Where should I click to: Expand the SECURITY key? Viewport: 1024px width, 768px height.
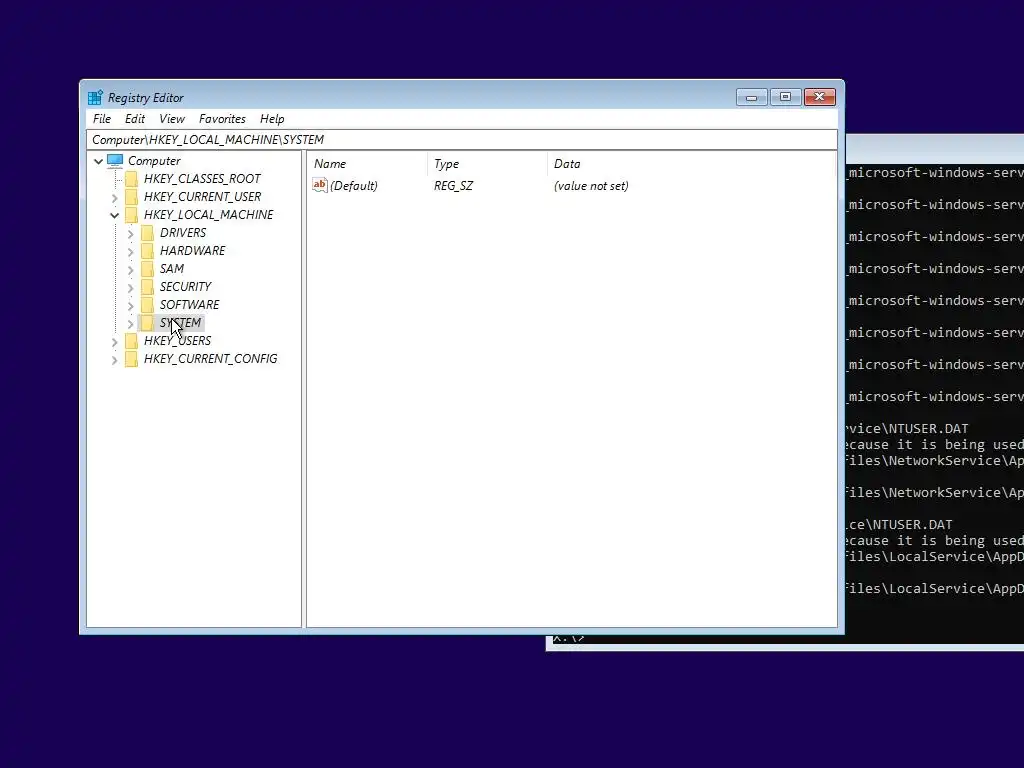[131, 287]
